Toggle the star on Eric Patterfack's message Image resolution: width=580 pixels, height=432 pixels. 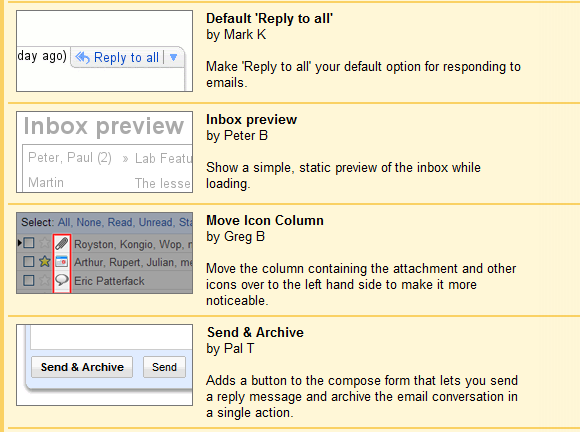(45, 280)
